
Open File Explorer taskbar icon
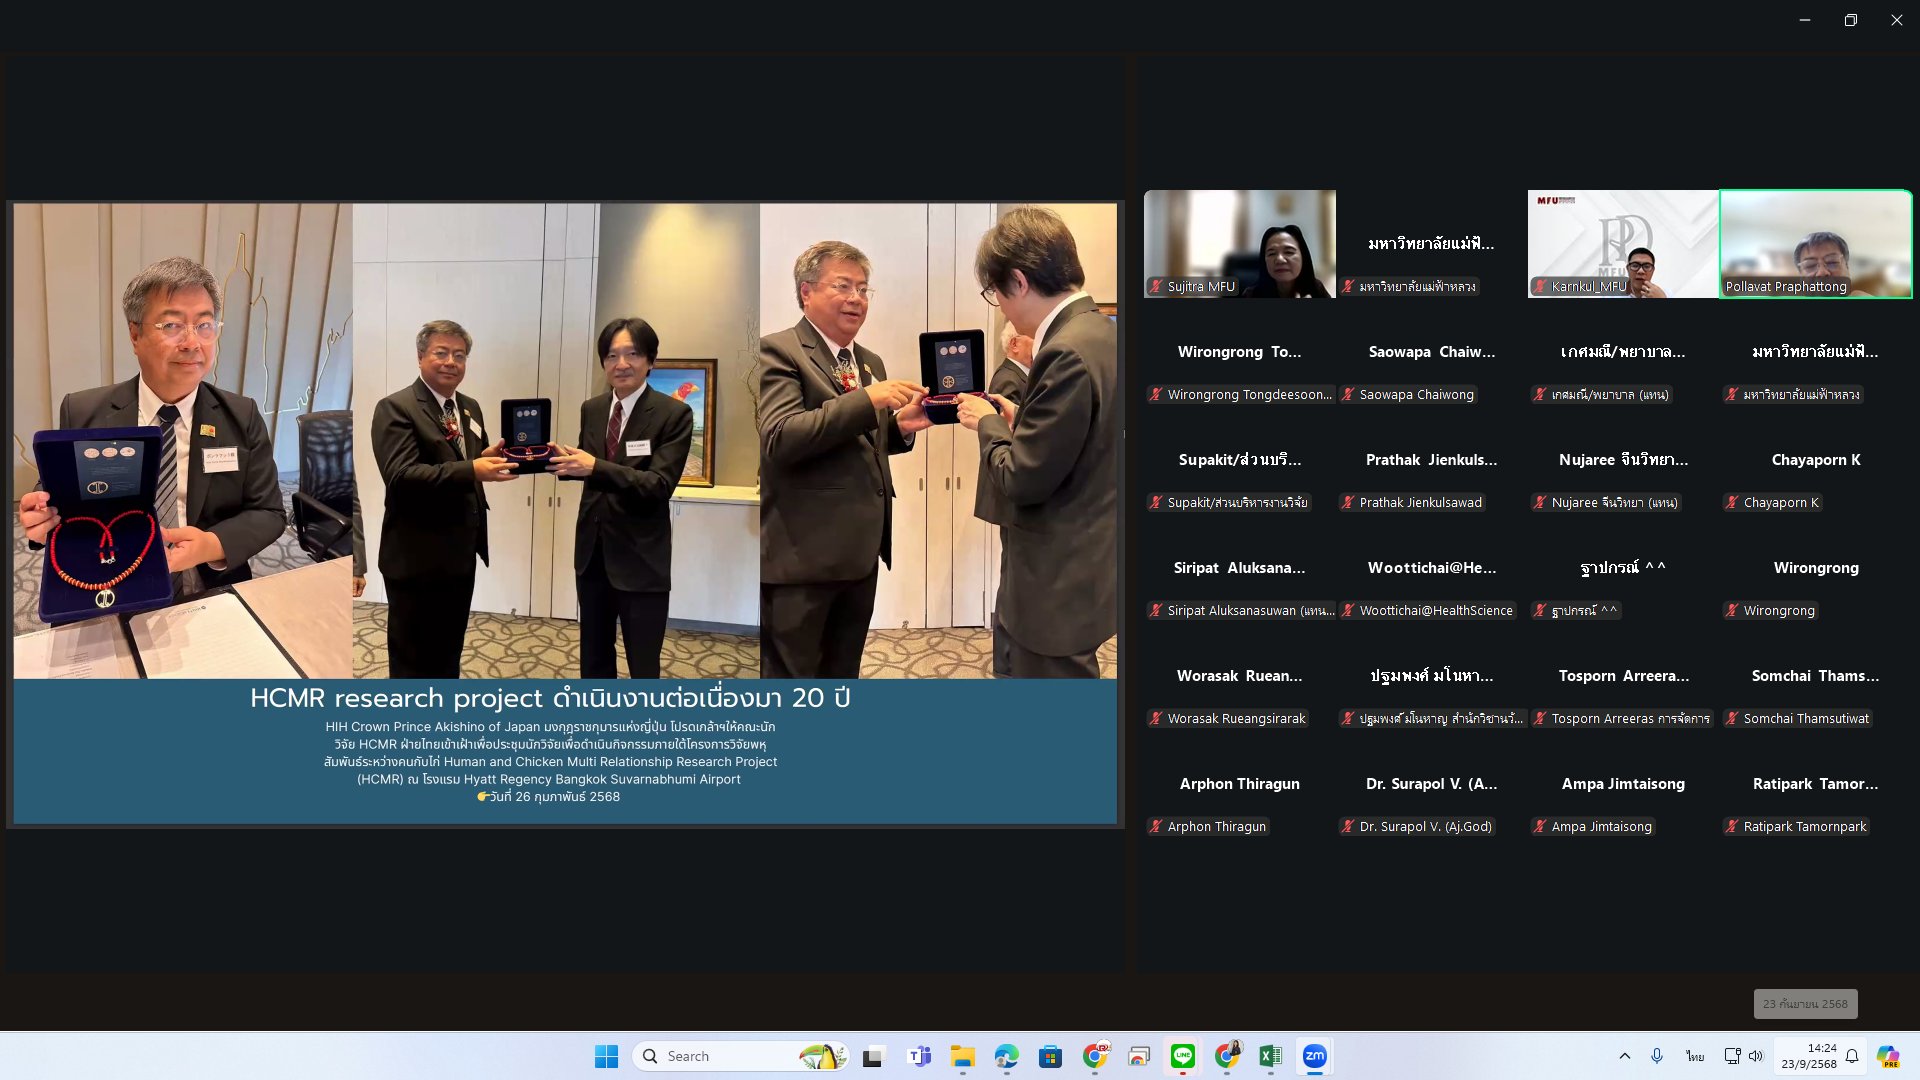962,1056
